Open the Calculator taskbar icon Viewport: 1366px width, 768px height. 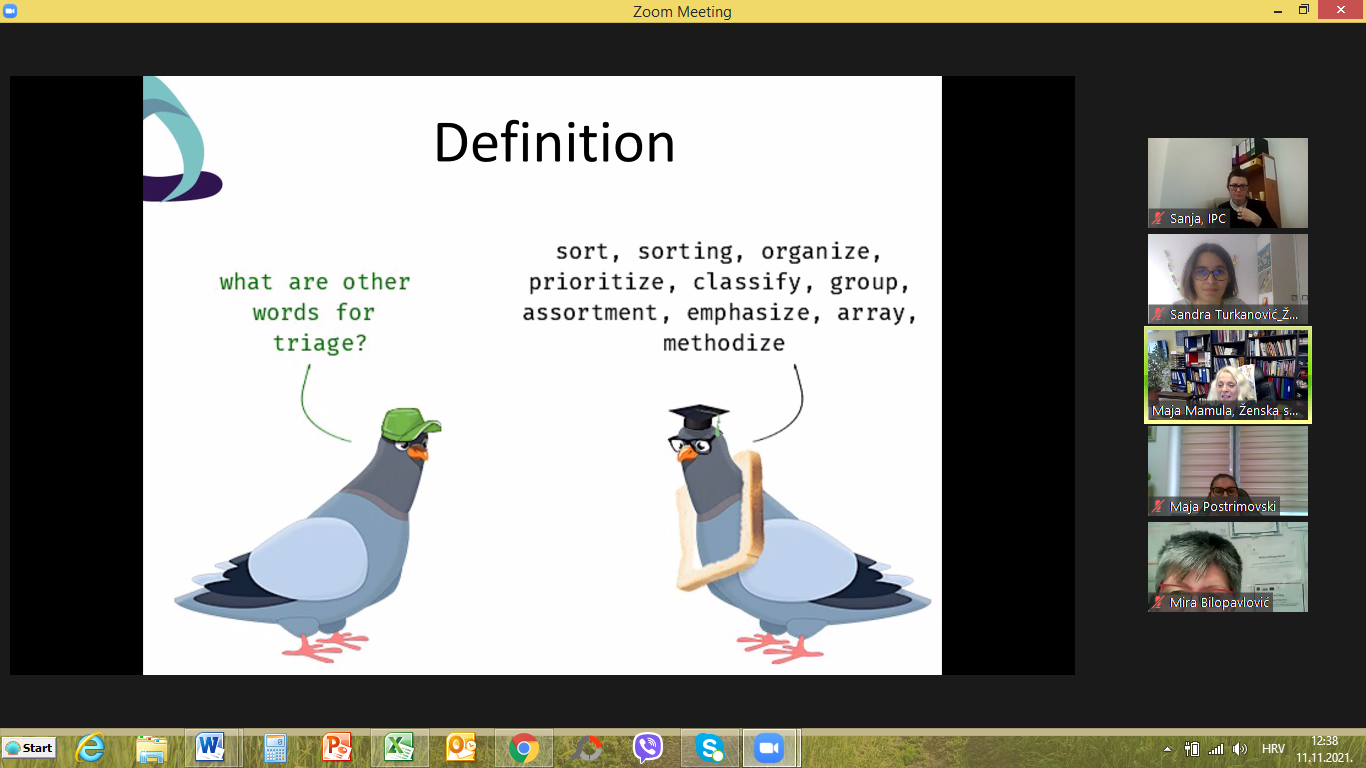coord(274,748)
